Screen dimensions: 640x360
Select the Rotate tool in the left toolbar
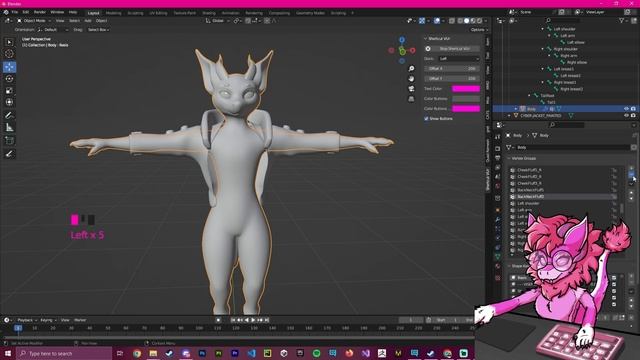(9, 79)
